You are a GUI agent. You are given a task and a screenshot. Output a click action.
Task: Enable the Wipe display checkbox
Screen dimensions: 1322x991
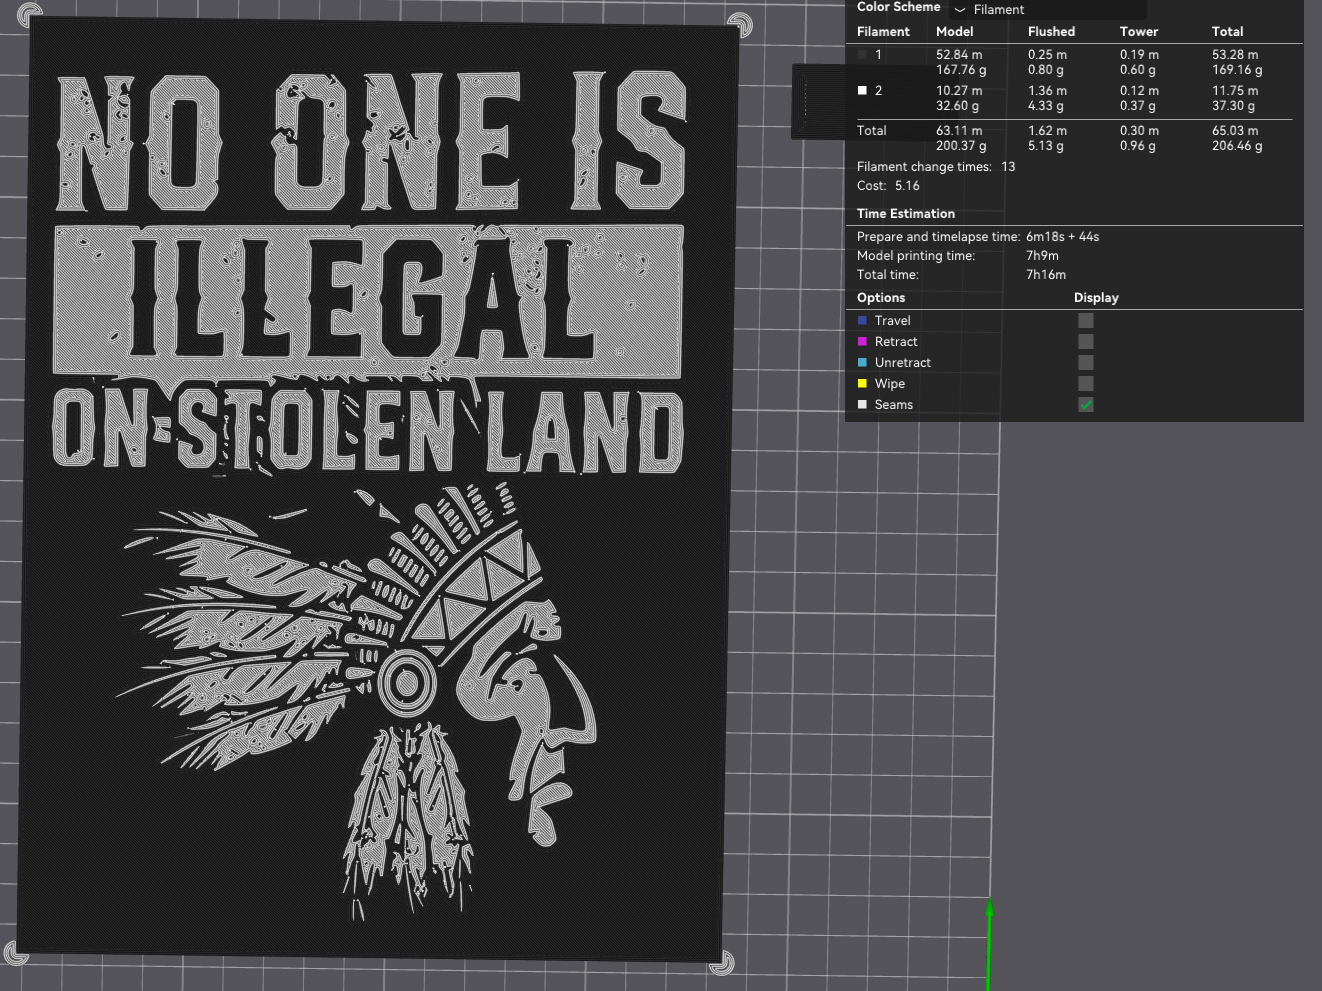[1086, 384]
